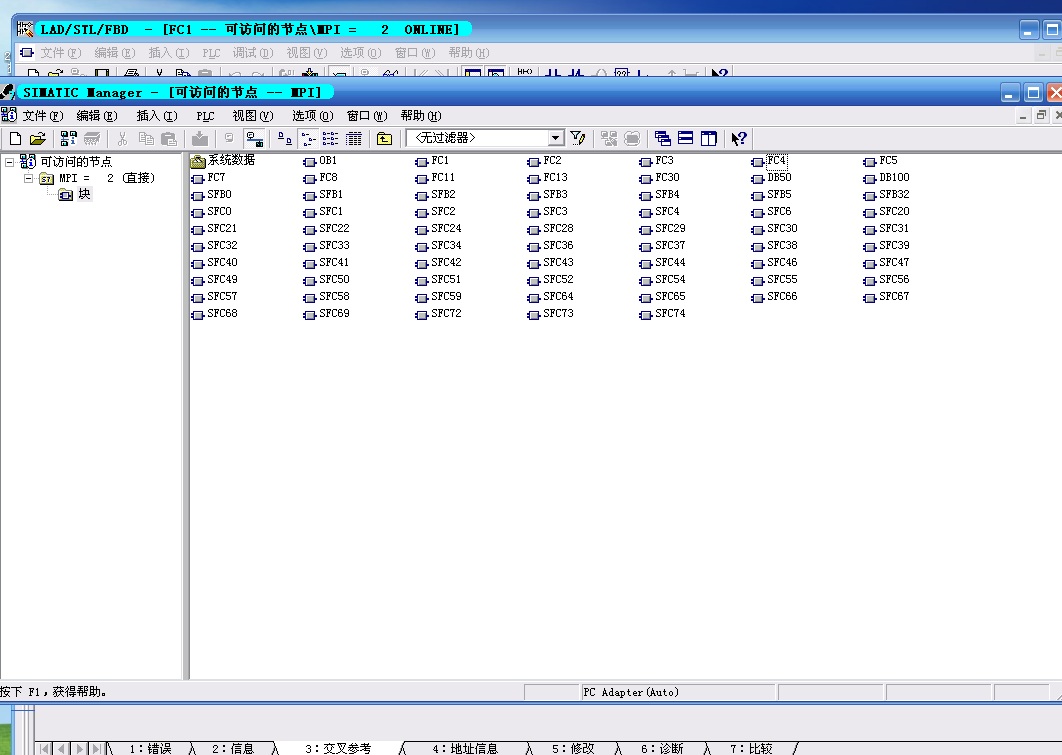The width and height of the screenshot is (1062, 755).
Task: Click the Copy toolbar icon
Action: [146, 139]
